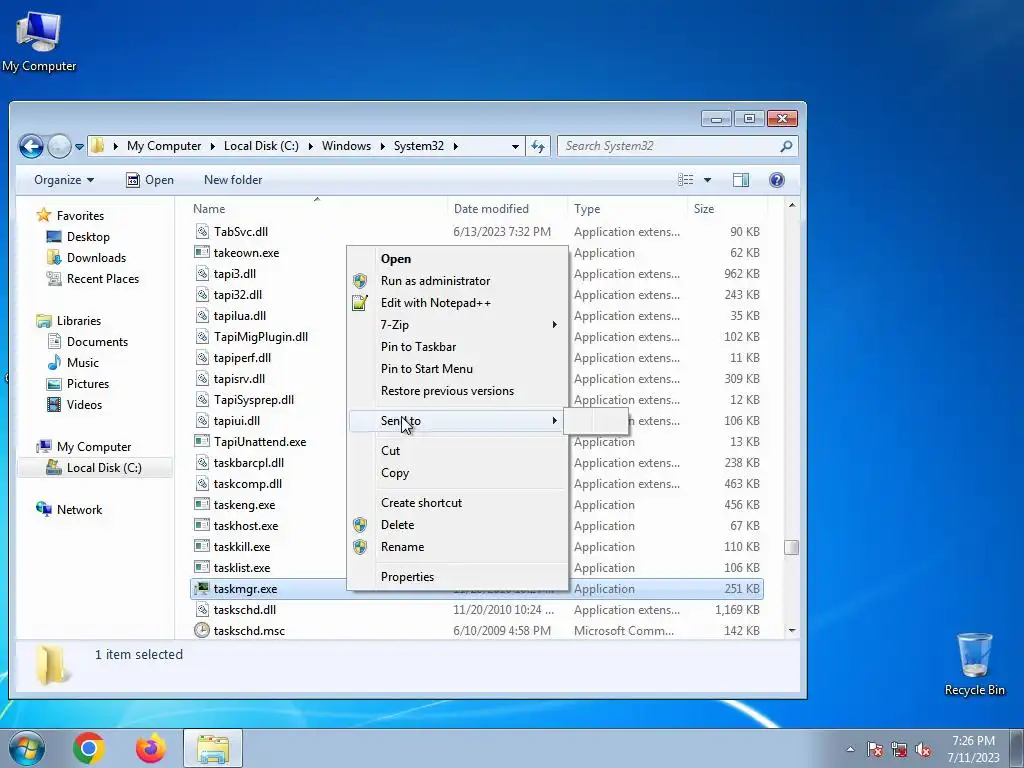Sort by the Date modified column header

pos(507,209)
